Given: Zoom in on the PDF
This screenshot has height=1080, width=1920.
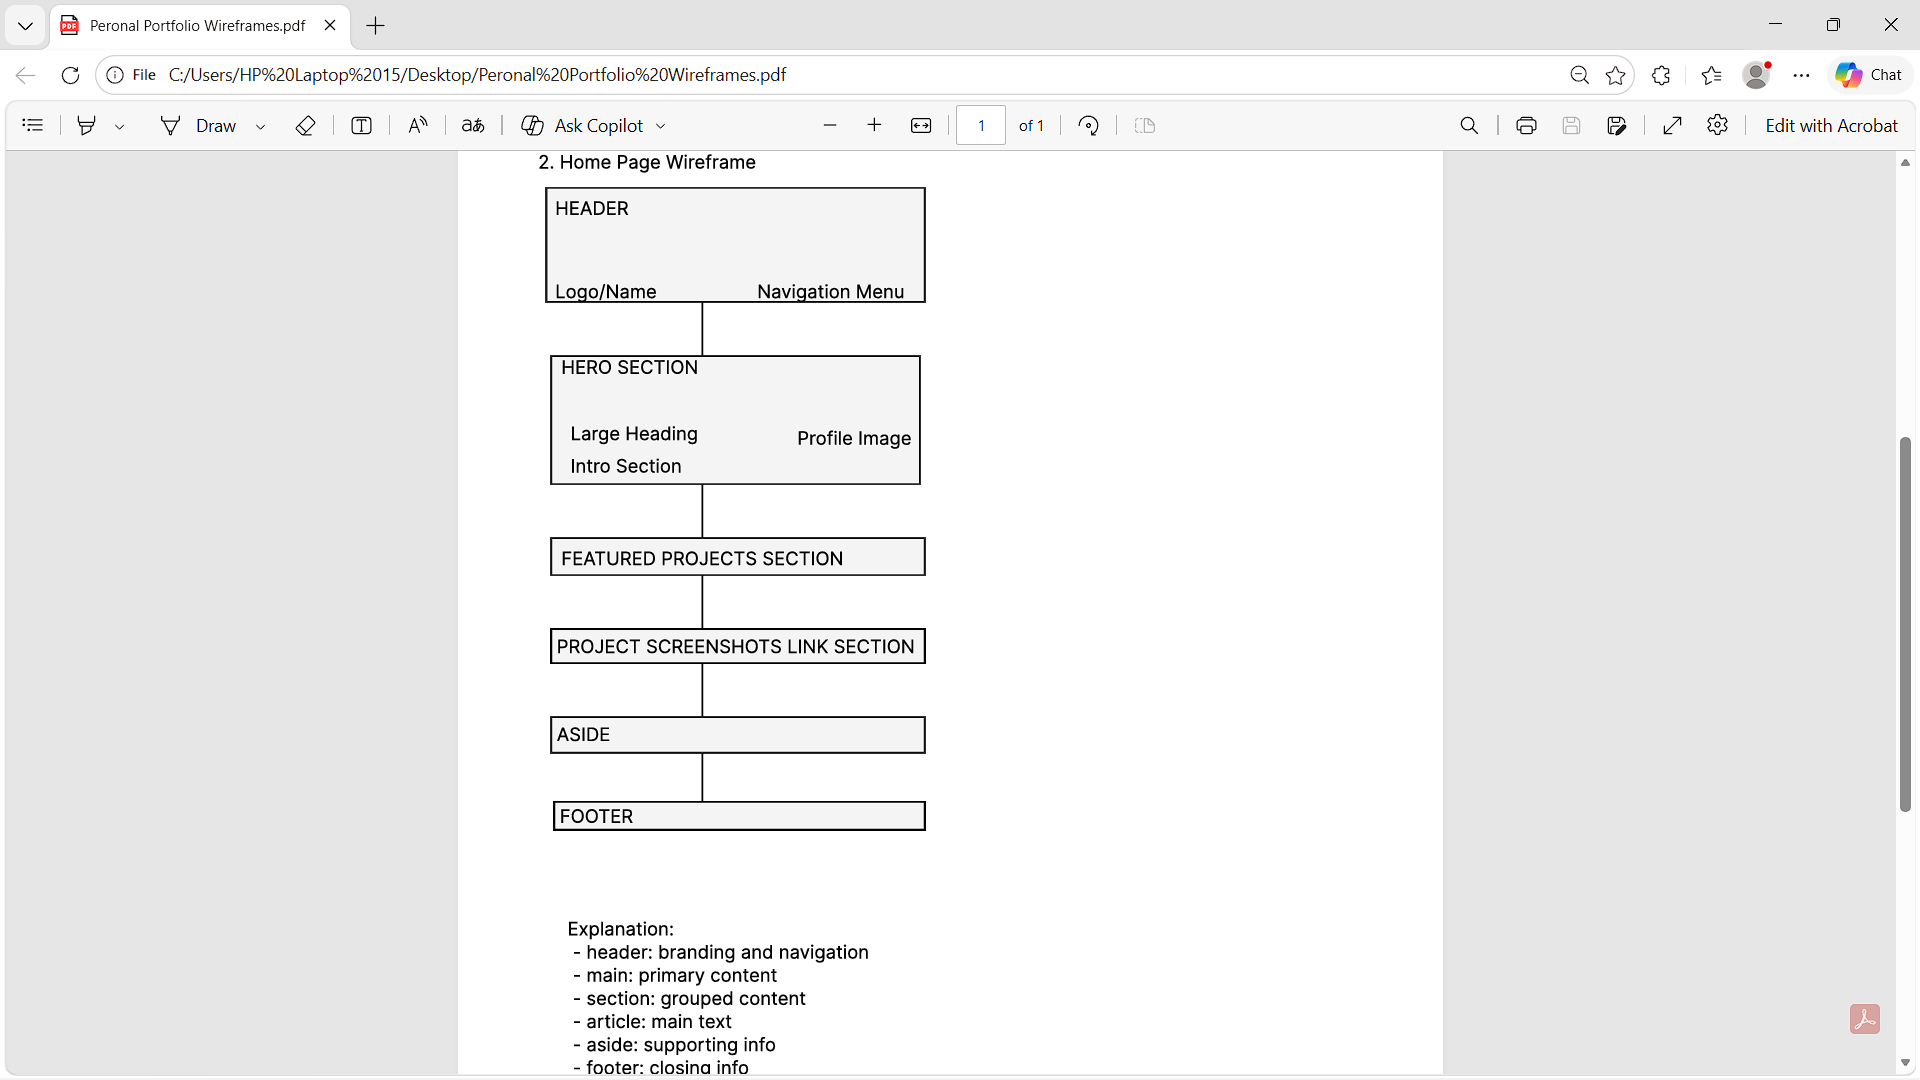Looking at the screenshot, I should [875, 125].
